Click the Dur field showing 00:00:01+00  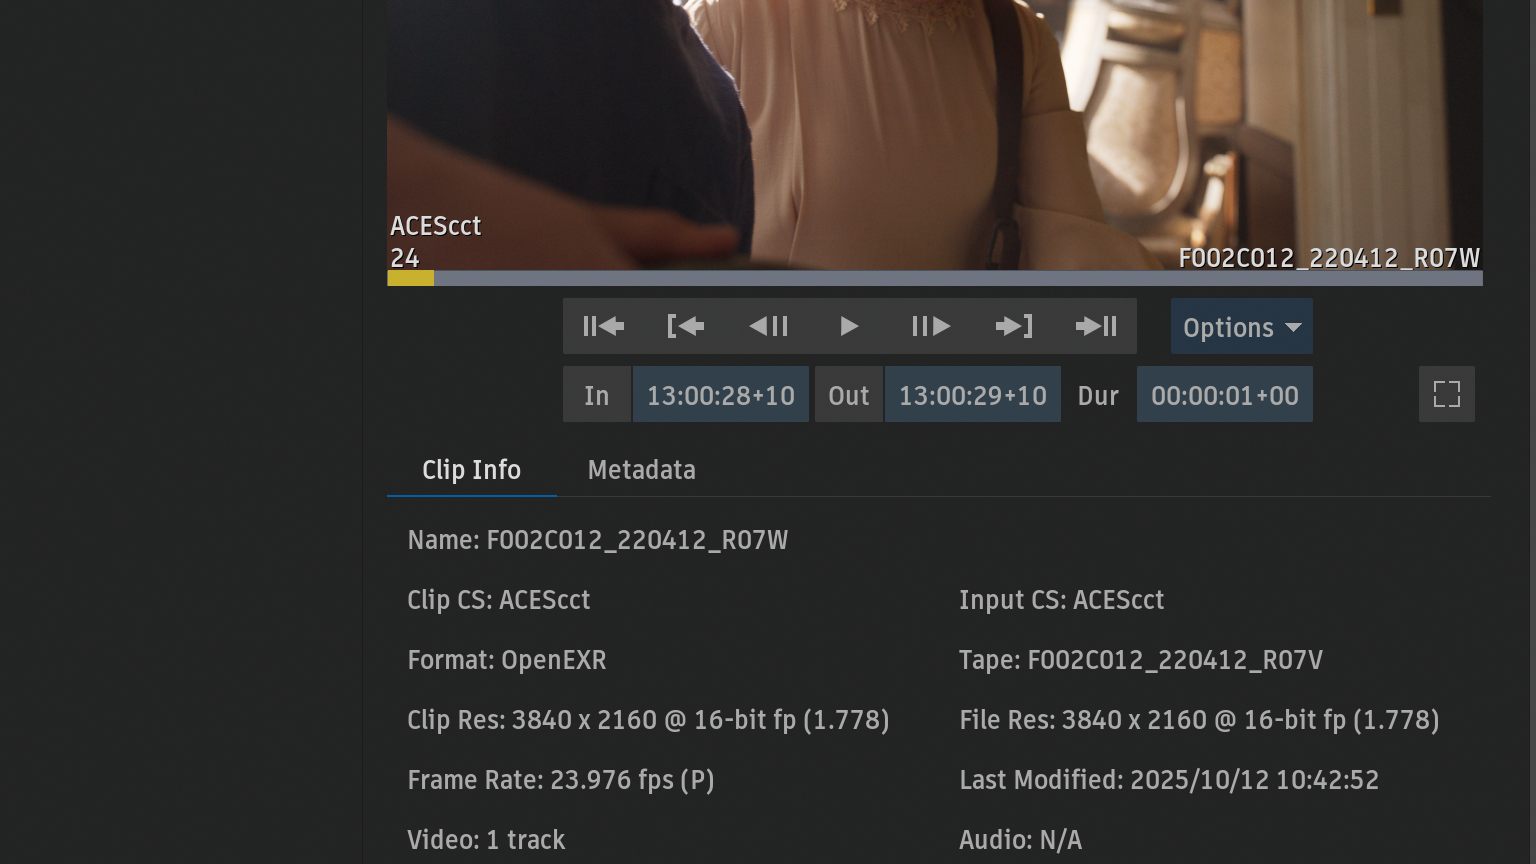click(1224, 395)
